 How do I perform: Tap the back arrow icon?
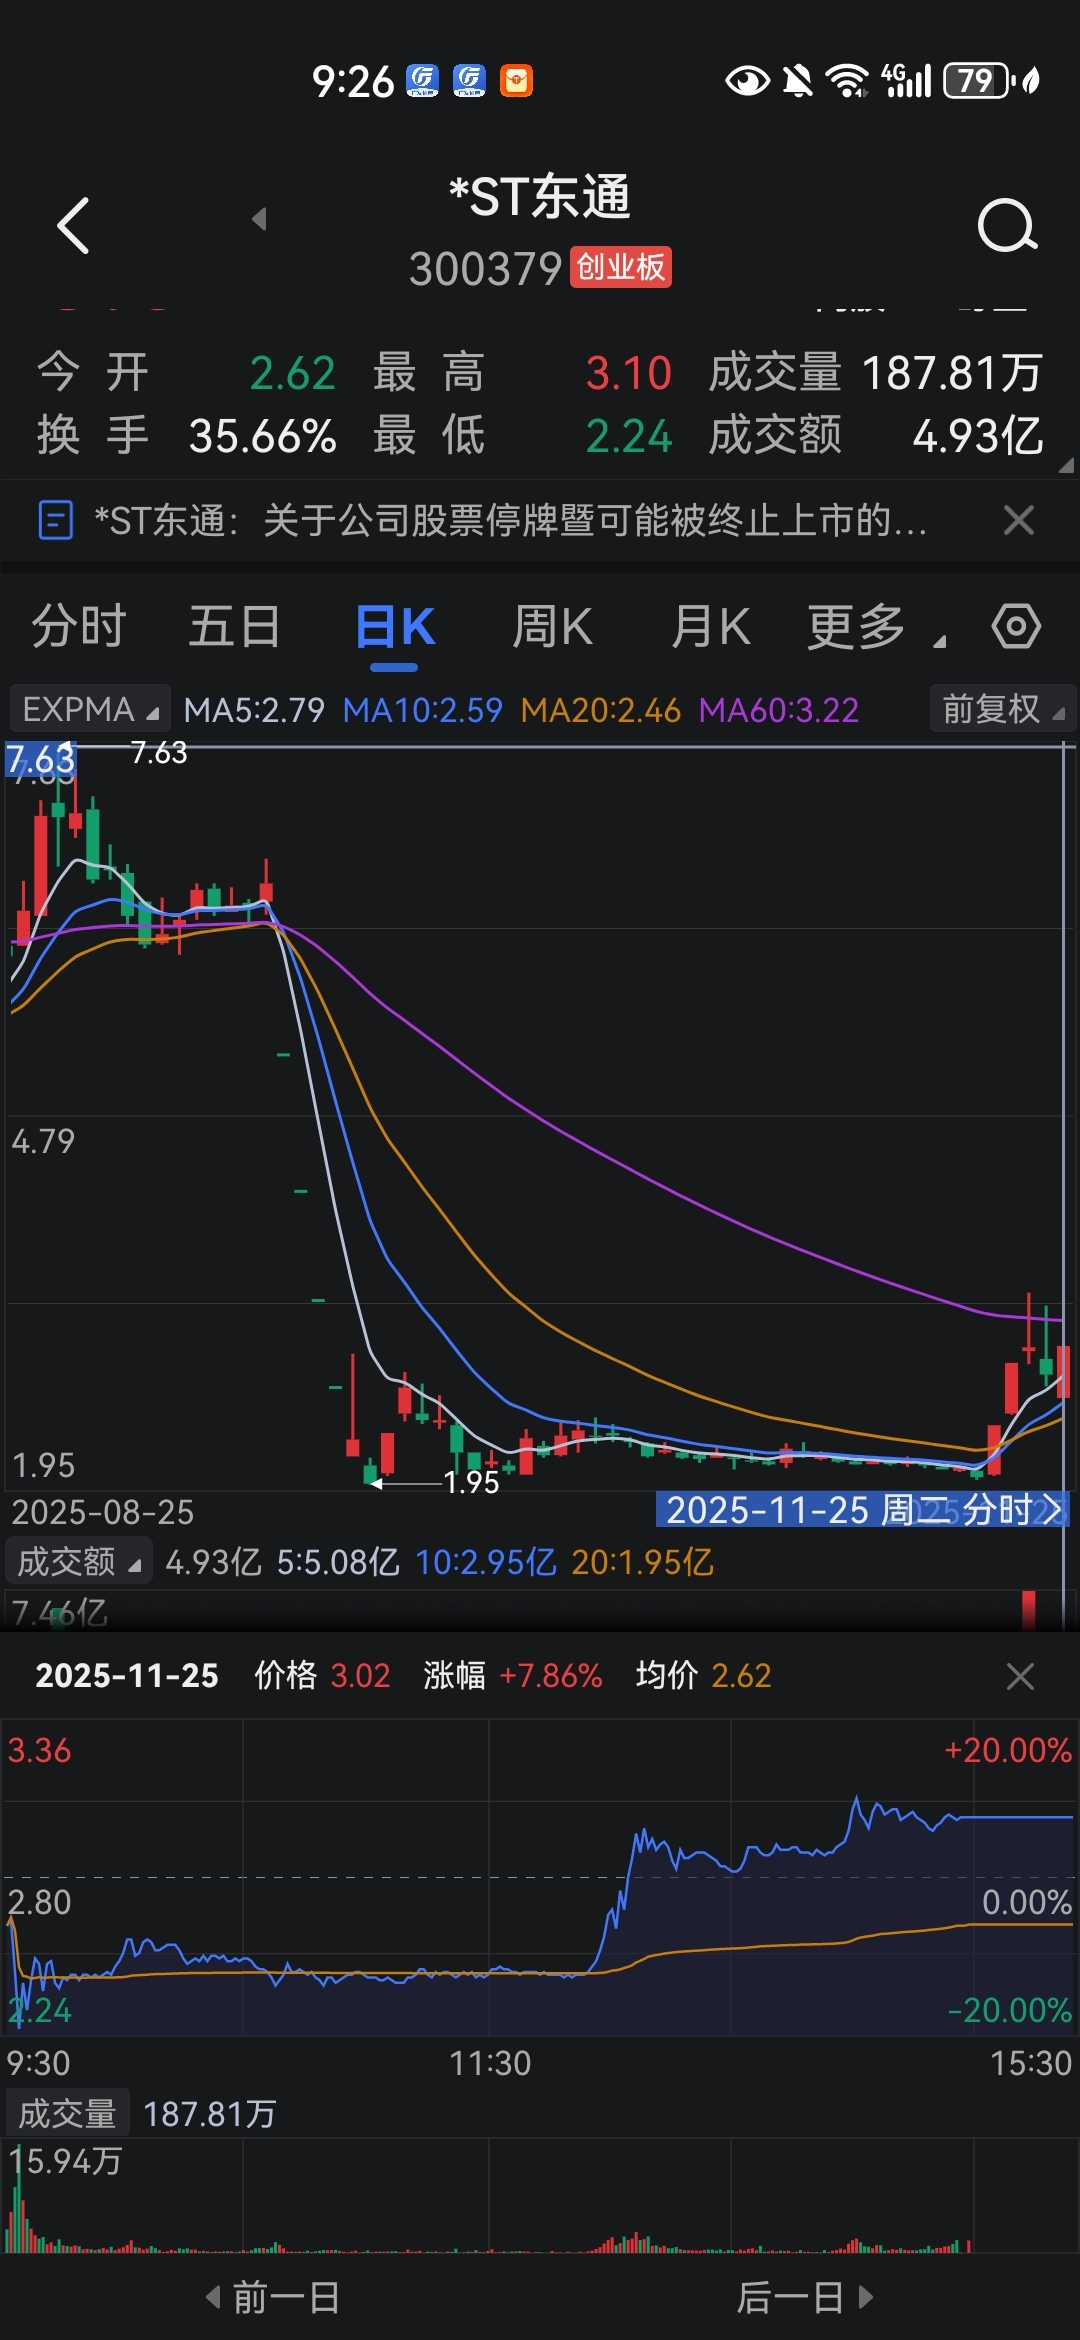point(73,225)
